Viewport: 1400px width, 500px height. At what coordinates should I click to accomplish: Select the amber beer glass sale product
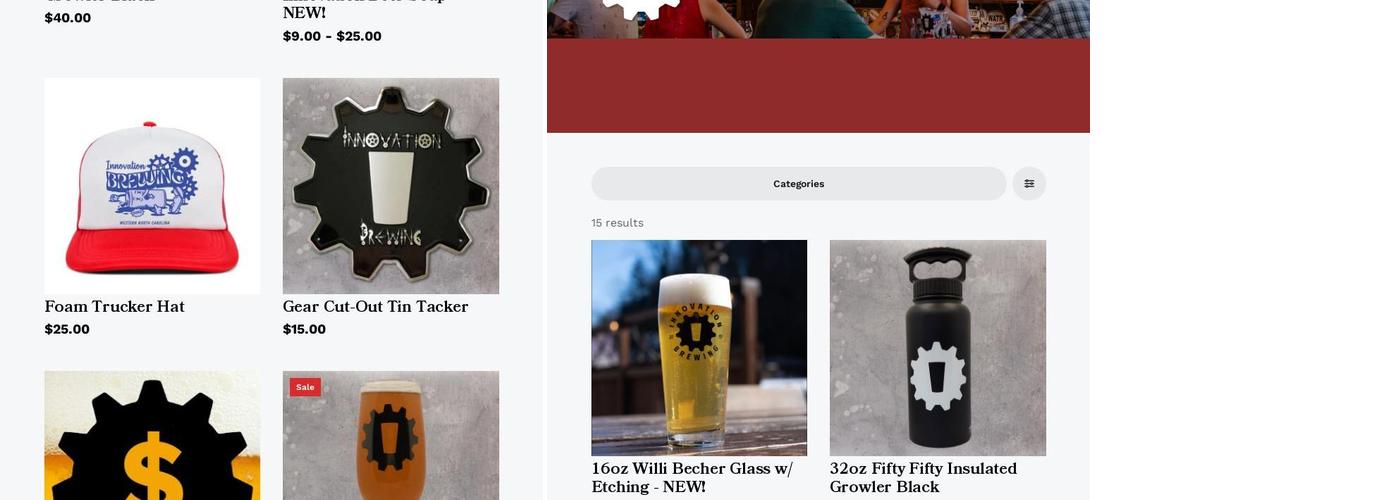point(391,436)
